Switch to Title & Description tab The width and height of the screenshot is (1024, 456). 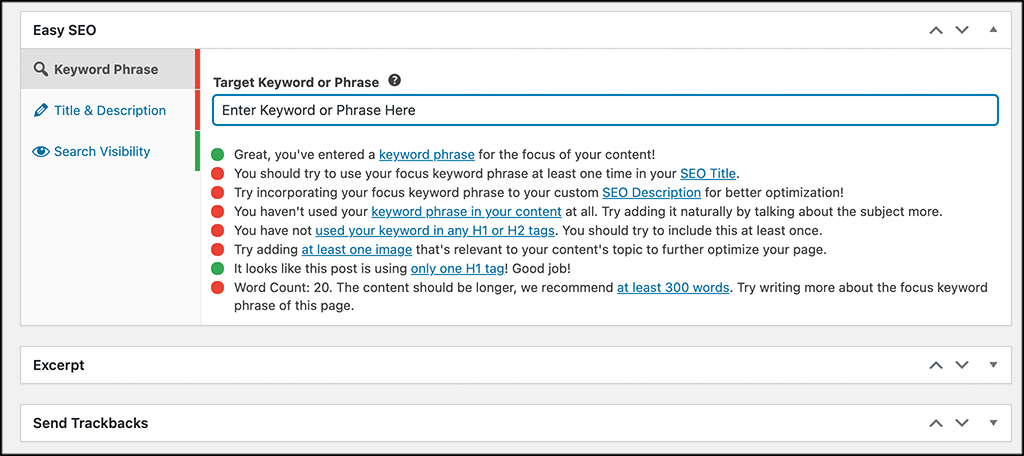tap(108, 110)
